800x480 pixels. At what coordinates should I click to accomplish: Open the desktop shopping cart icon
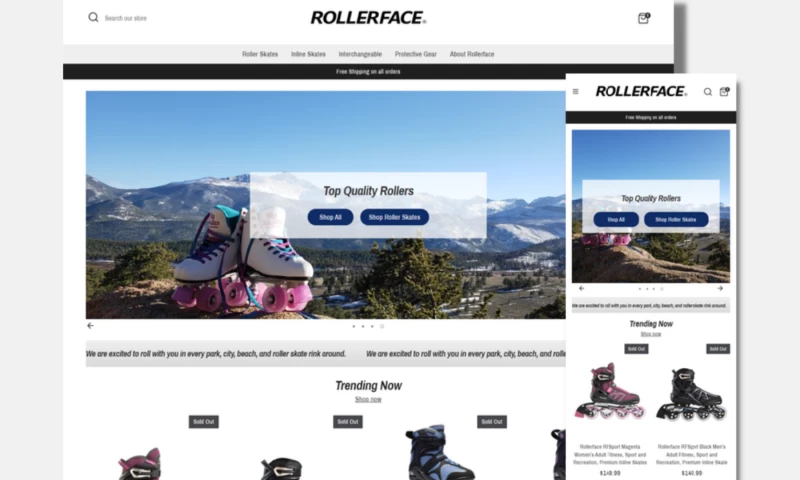(644, 18)
